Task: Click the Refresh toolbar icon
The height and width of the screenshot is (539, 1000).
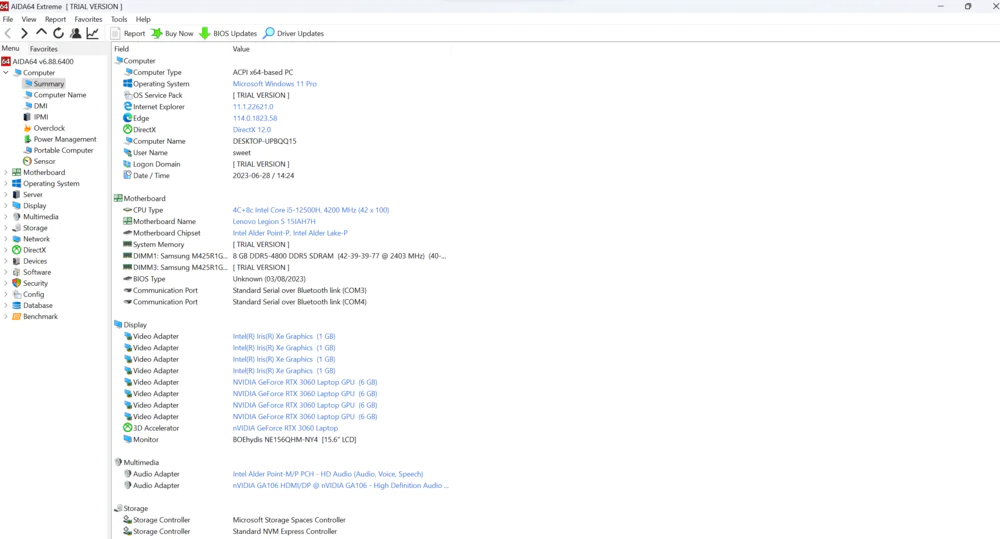Action: coord(58,33)
